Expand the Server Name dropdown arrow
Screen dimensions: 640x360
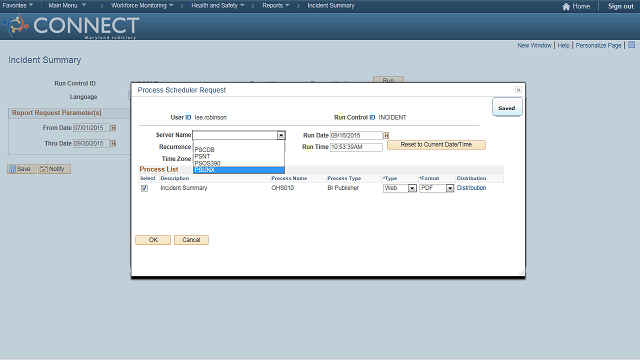click(281, 135)
